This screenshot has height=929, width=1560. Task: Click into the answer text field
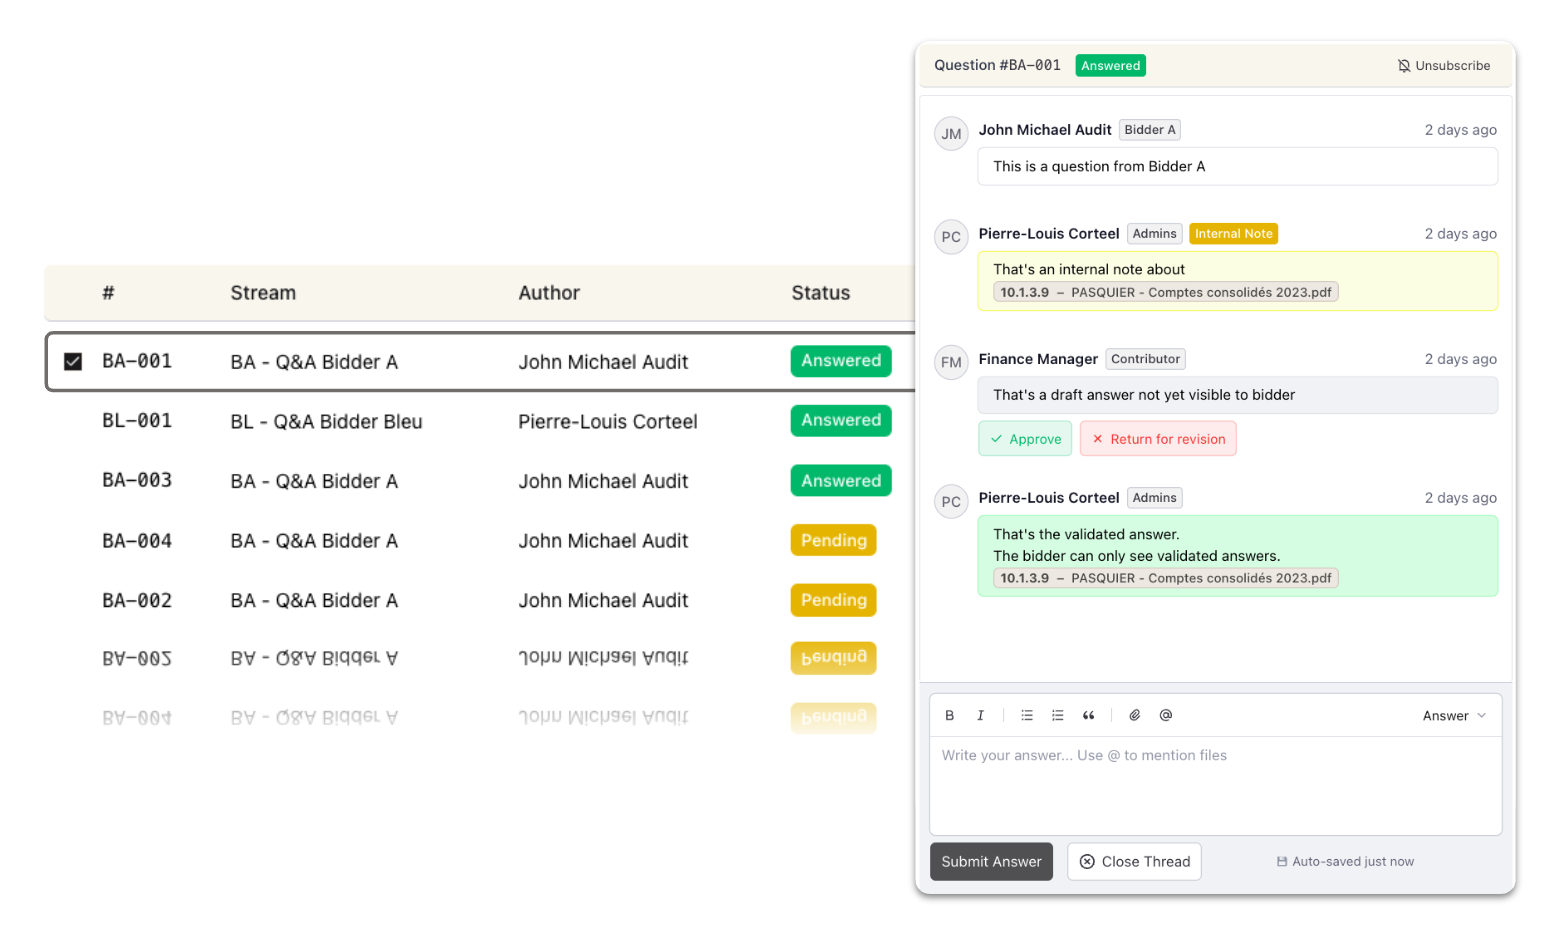1215,785
